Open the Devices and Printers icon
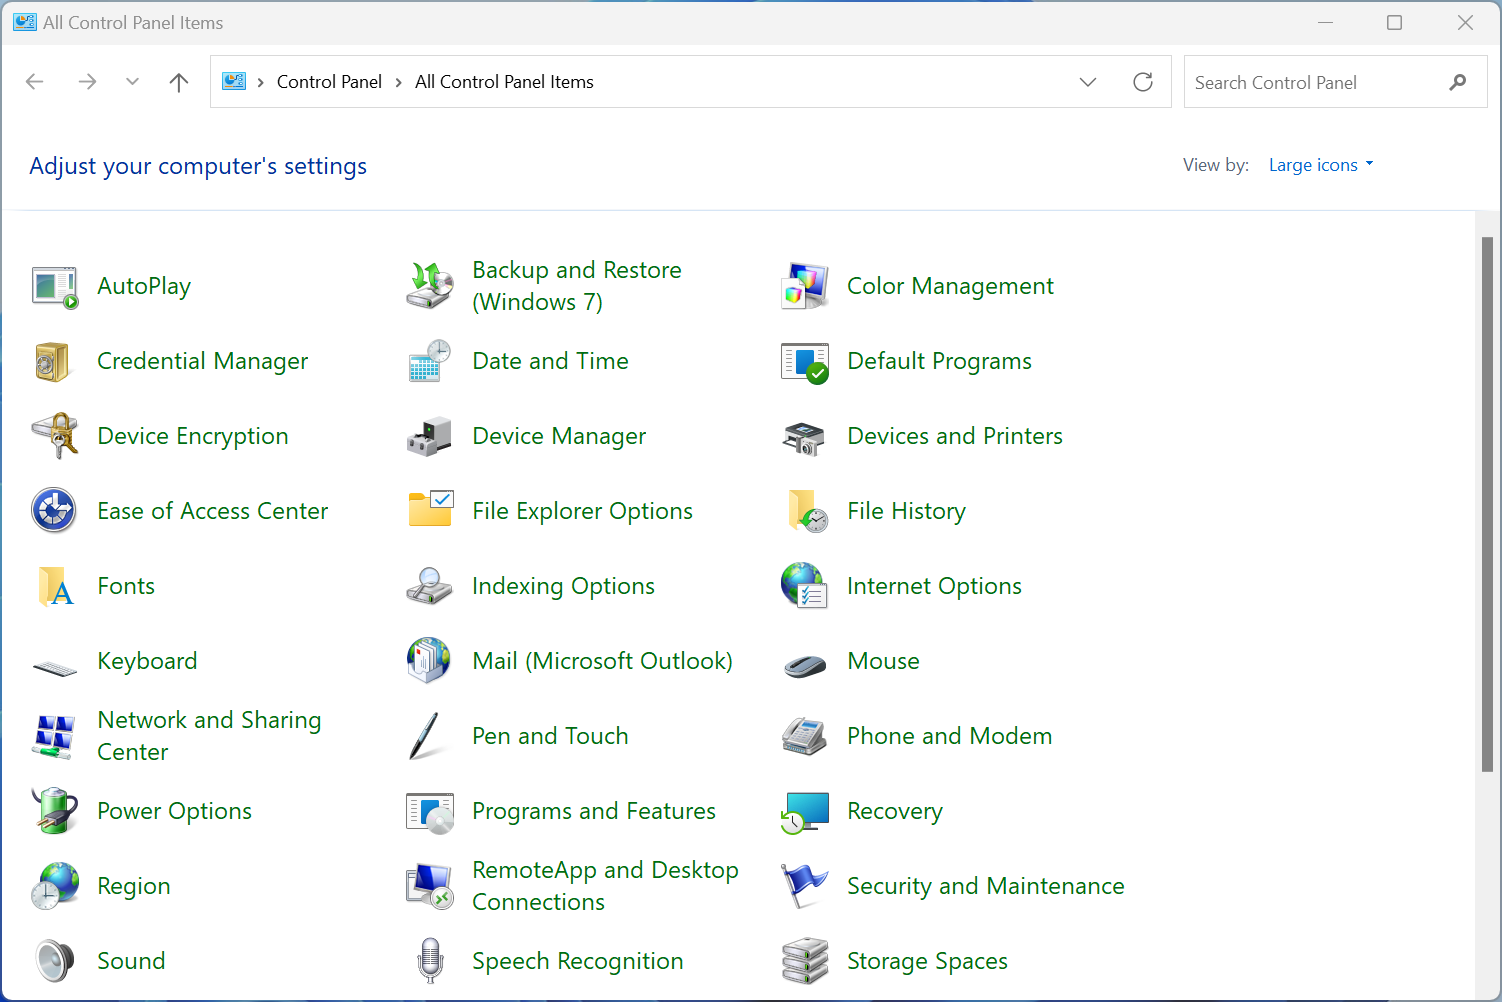 tap(805, 438)
